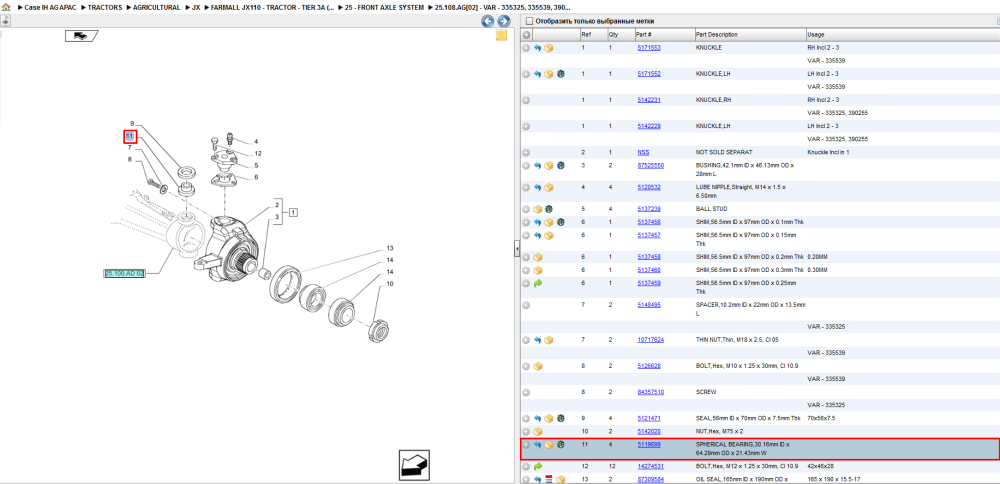1000x484 pixels.
Task: Click the globe icon for KNUCKLE,LH 5171552
Action: pyautogui.click(x=560, y=74)
